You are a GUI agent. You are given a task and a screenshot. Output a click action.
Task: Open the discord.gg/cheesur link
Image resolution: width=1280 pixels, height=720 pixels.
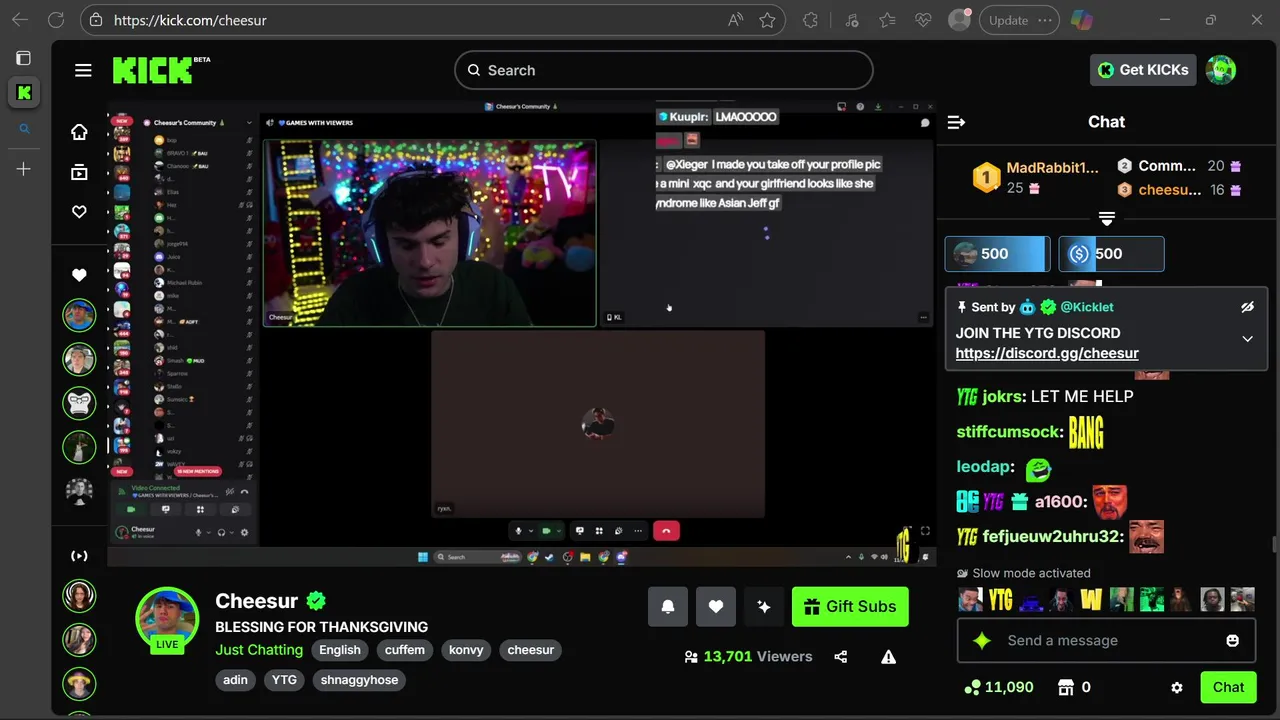(x=1047, y=353)
